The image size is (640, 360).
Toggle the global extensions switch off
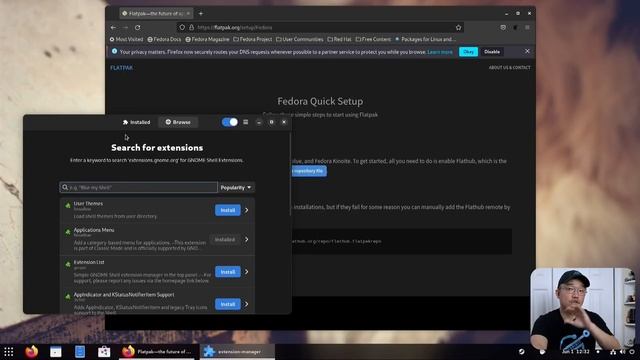pos(230,122)
